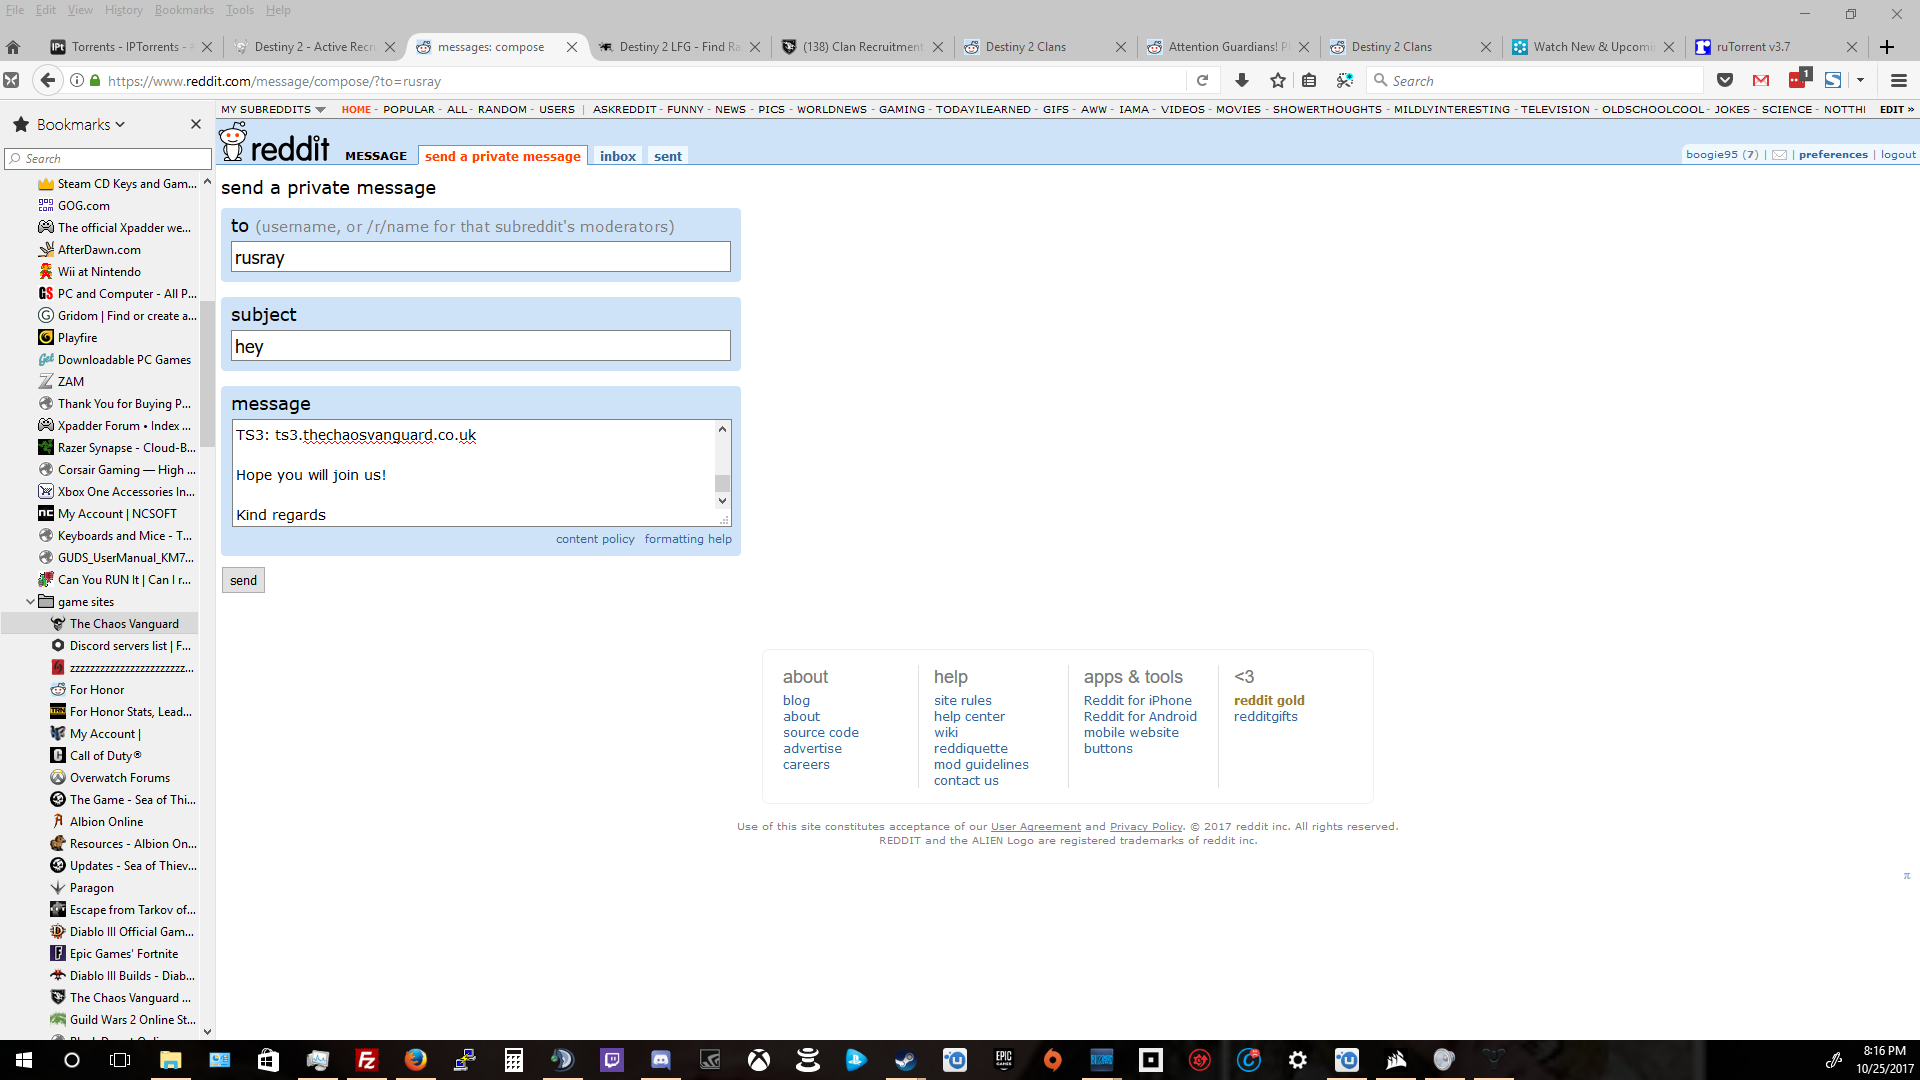1920x1080 pixels.
Task: Bookmark this page with the star icon
Action: [1277, 81]
